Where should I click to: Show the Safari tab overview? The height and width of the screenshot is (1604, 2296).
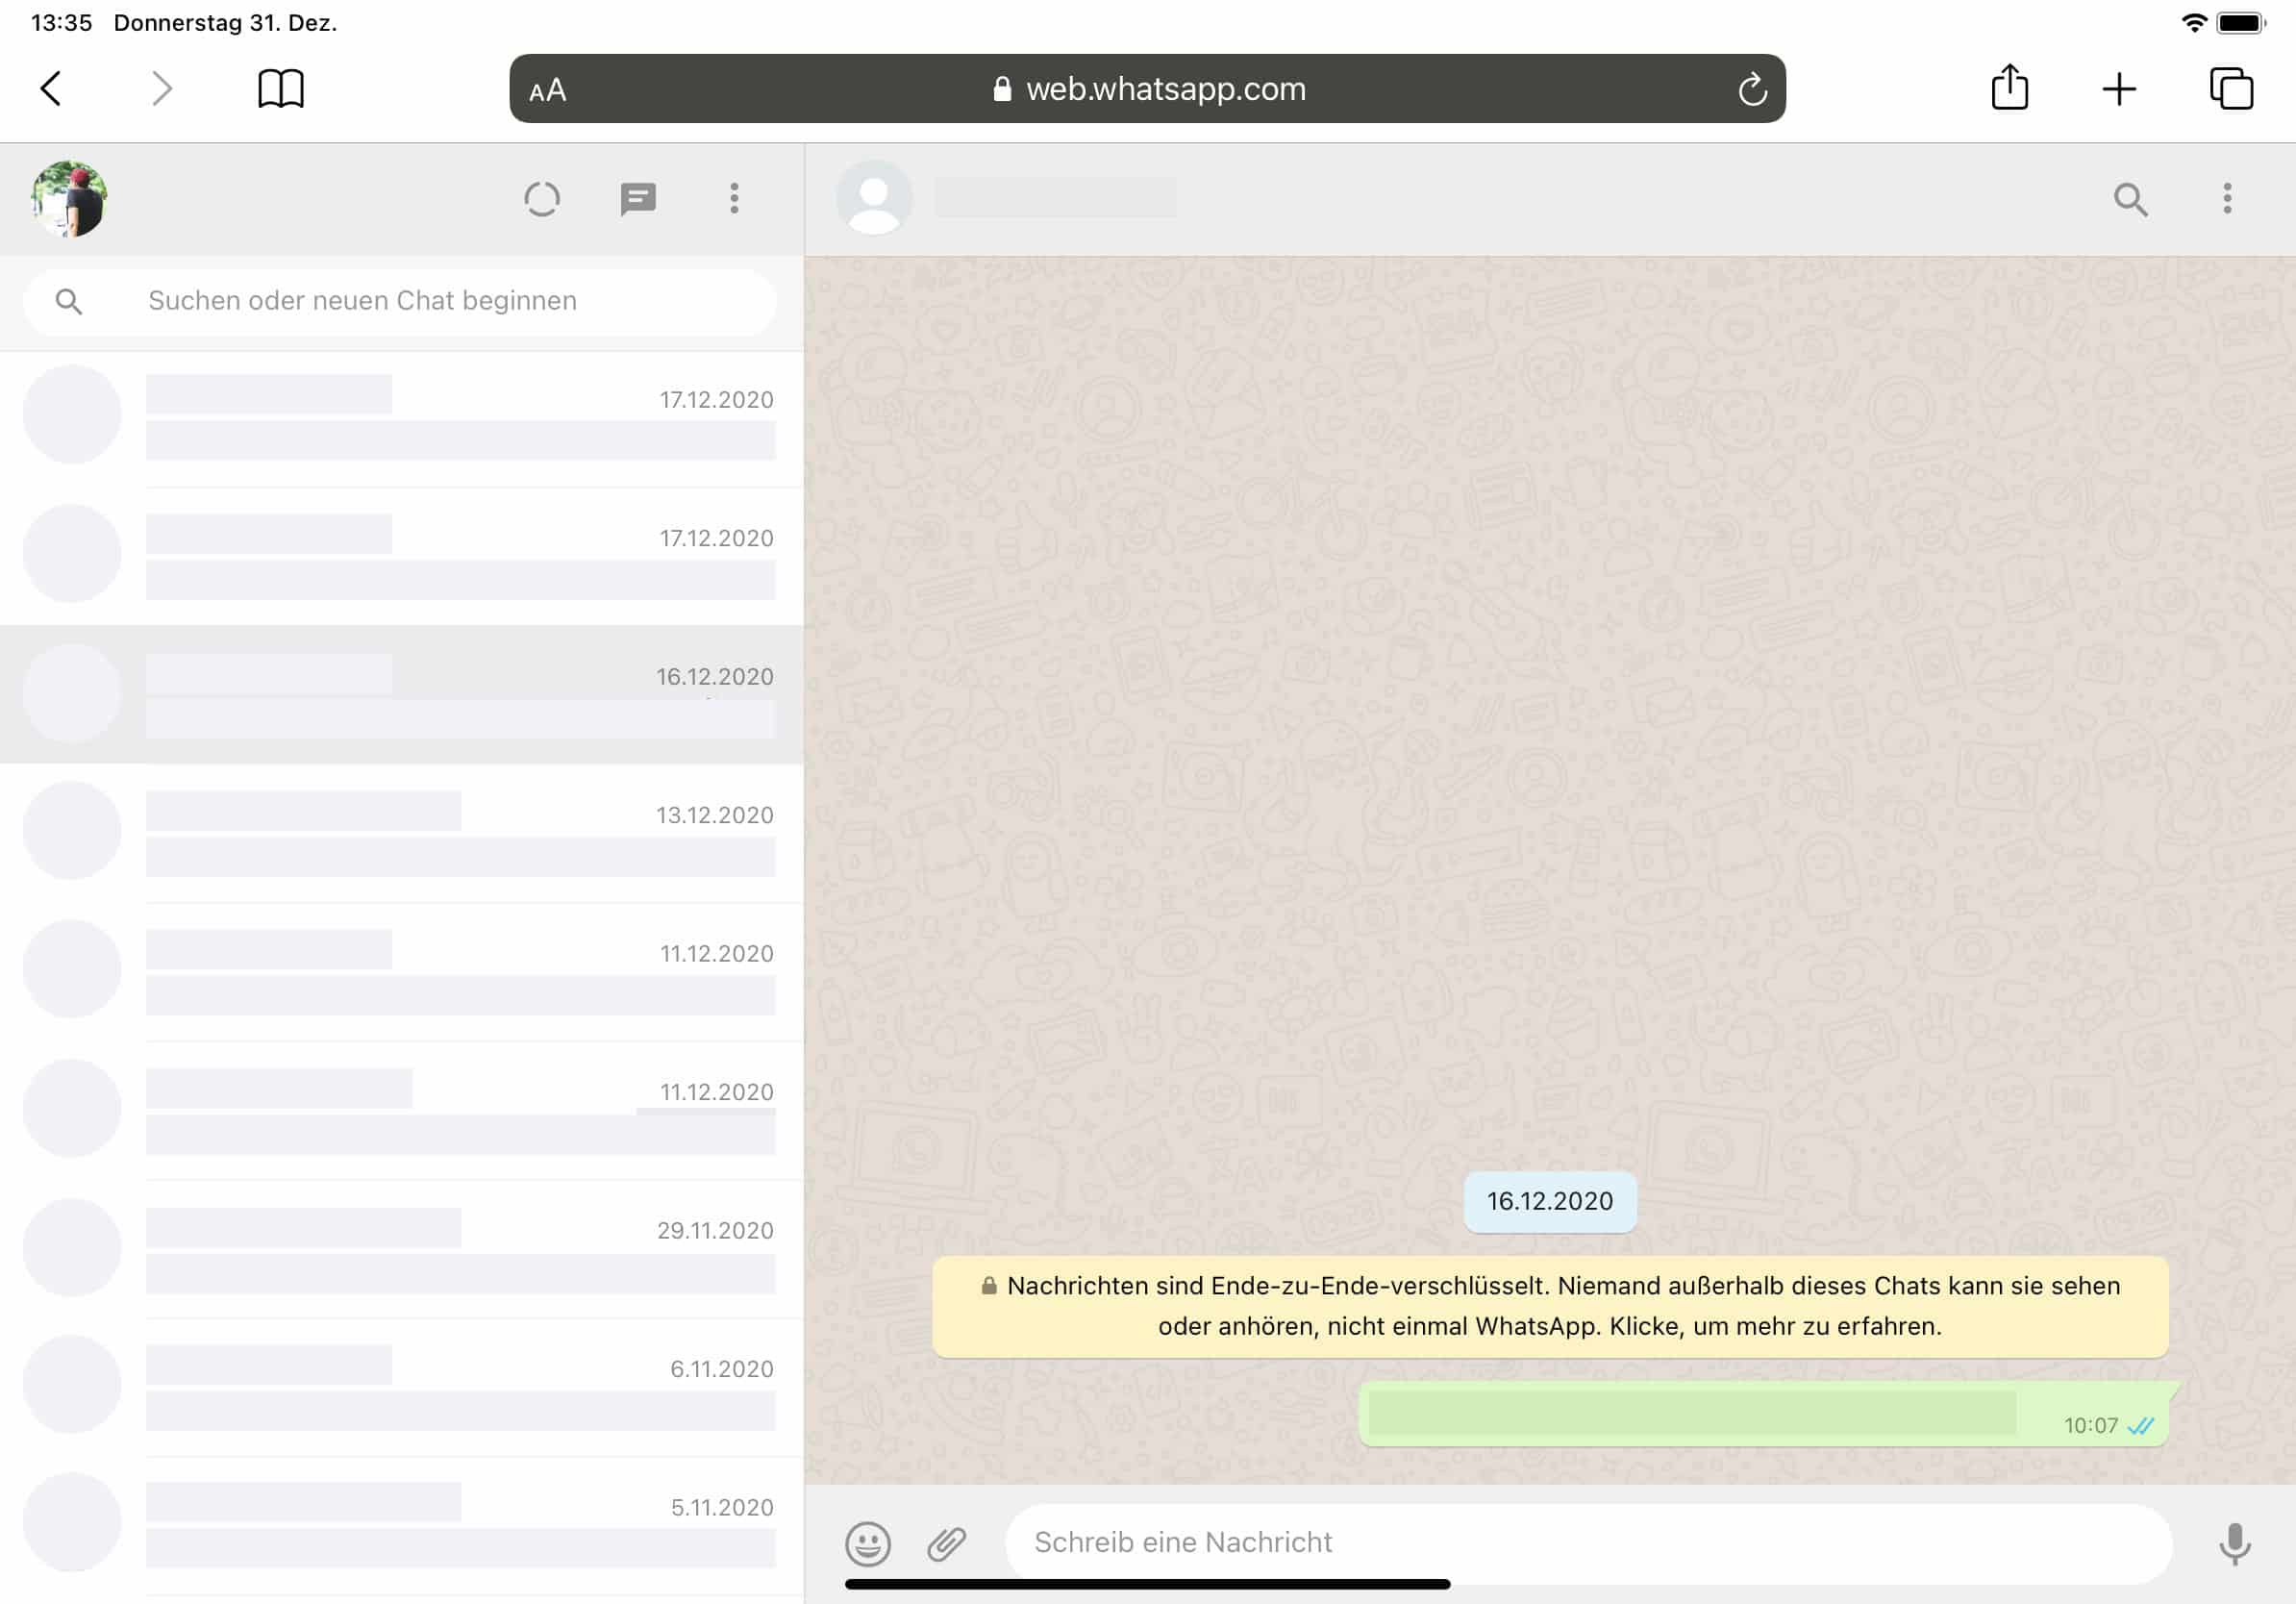pyautogui.click(x=2231, y=89)
